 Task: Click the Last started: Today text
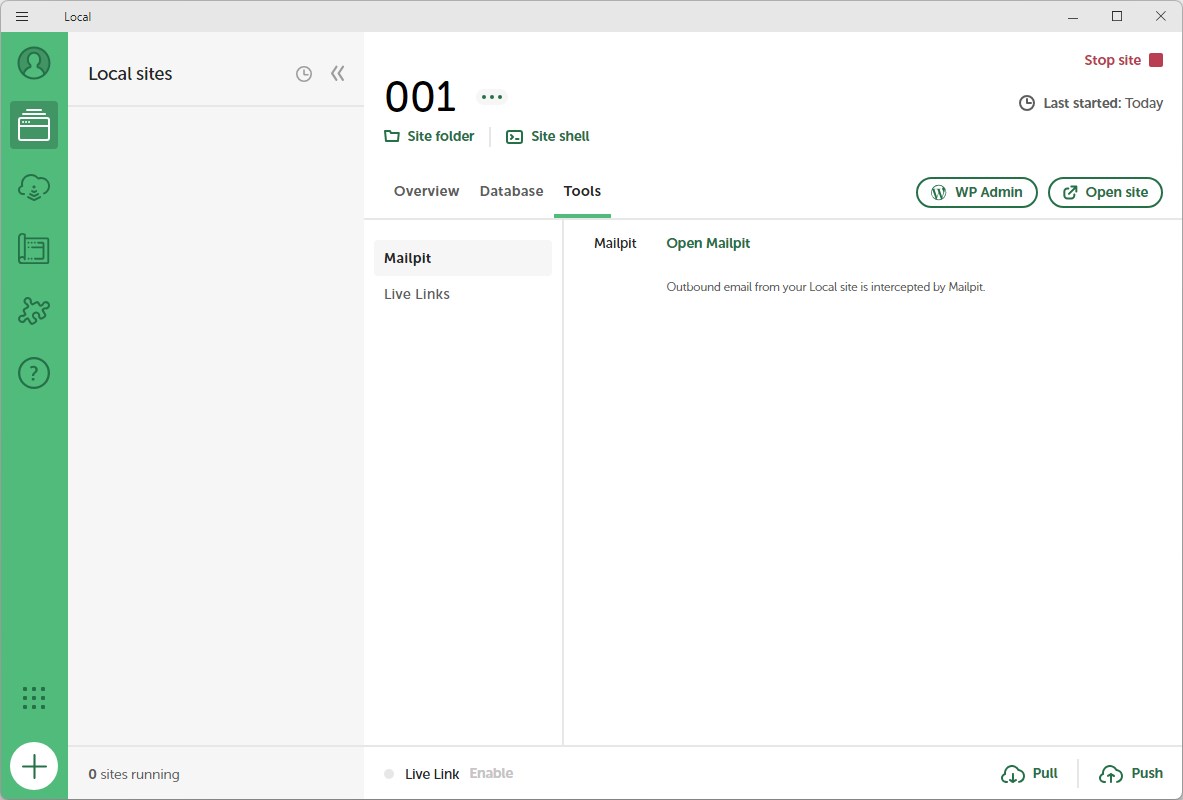click(1091, 103)
